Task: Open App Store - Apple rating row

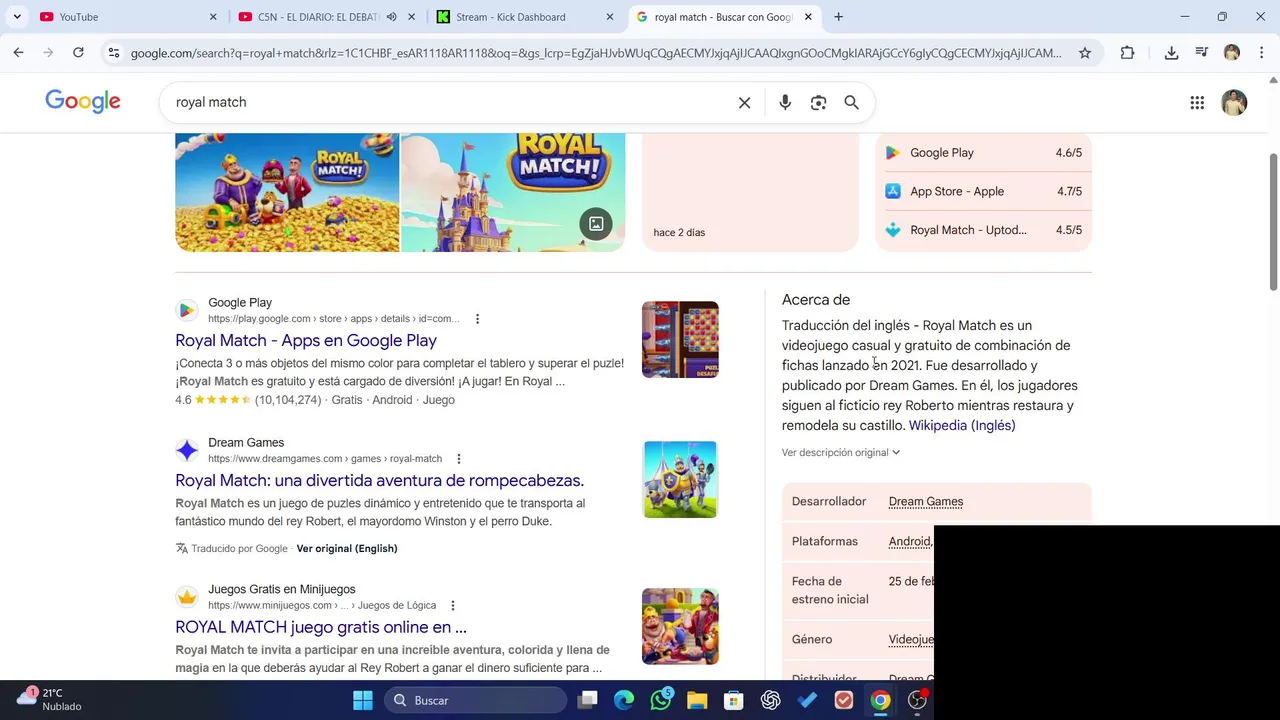Action: (983, 191)
